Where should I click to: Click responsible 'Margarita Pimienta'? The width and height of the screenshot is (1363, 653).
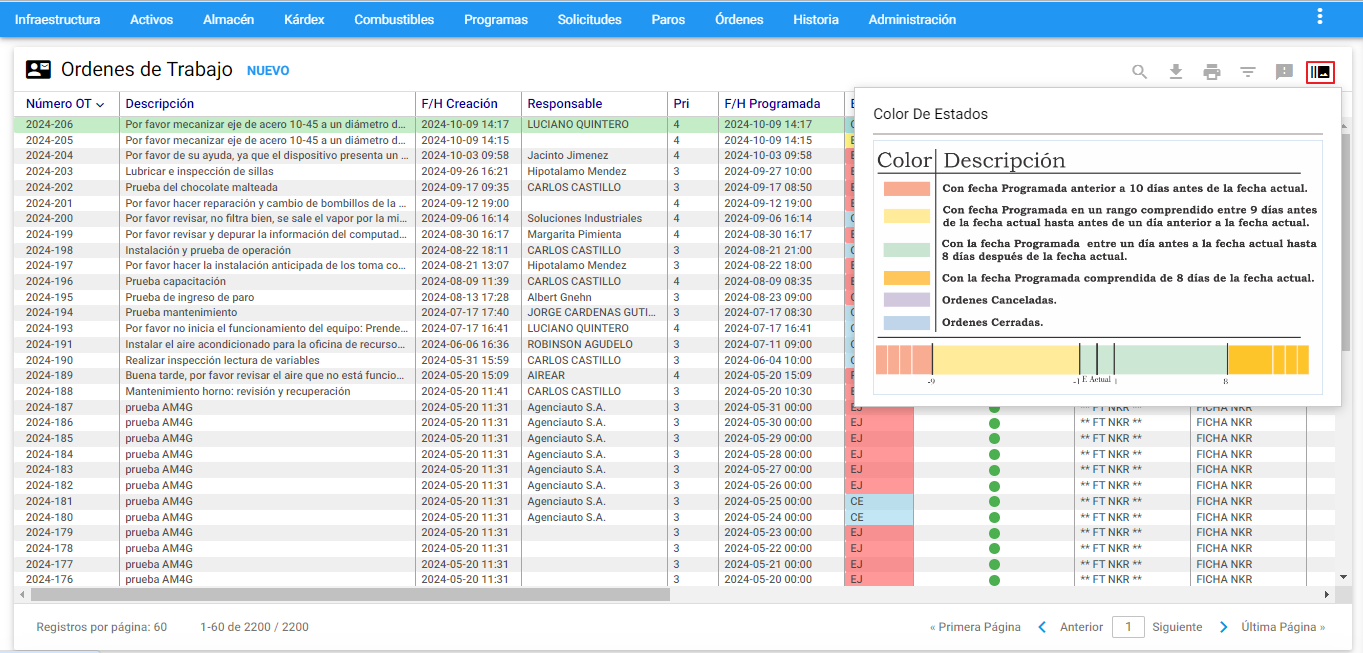coord(575,234)
